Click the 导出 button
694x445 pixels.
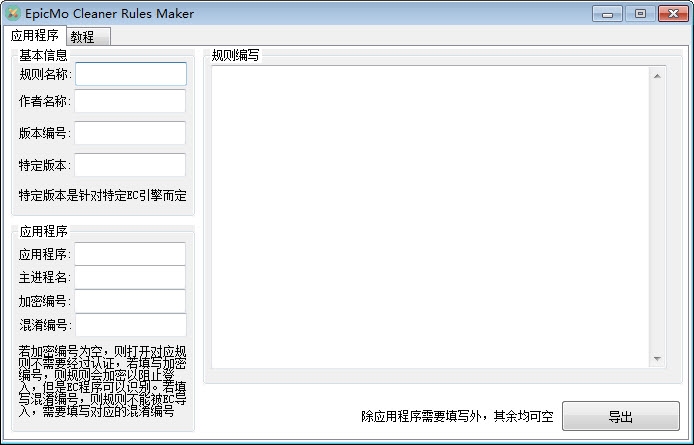(621, 416)
